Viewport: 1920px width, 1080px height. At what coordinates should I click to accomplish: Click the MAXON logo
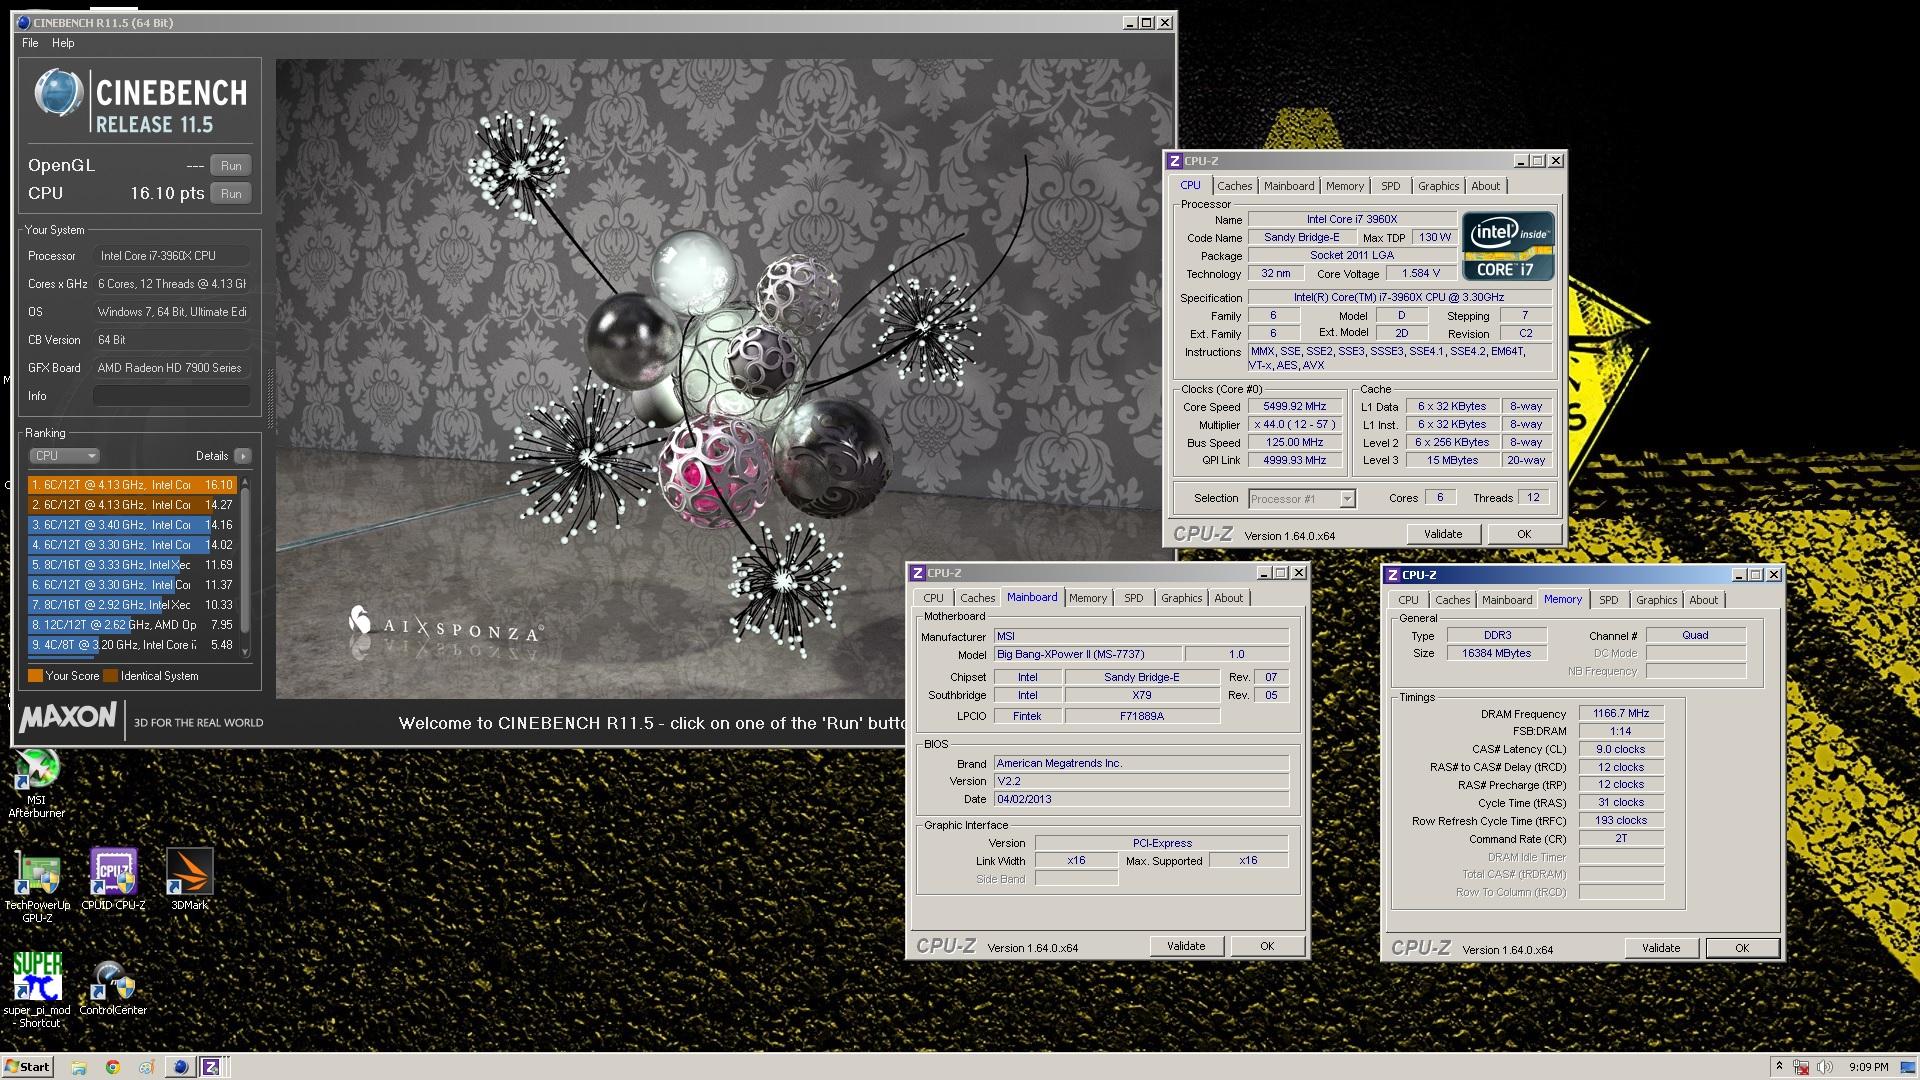(68, 717)
